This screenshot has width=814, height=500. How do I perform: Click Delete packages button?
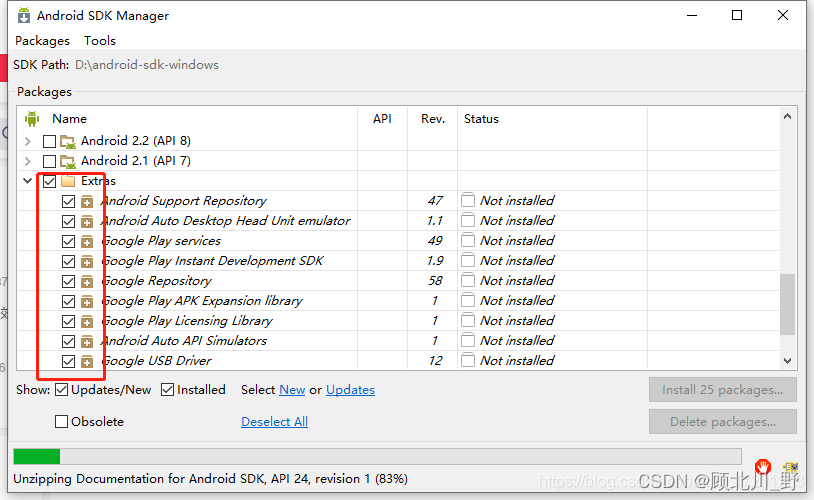click(722, 422)
